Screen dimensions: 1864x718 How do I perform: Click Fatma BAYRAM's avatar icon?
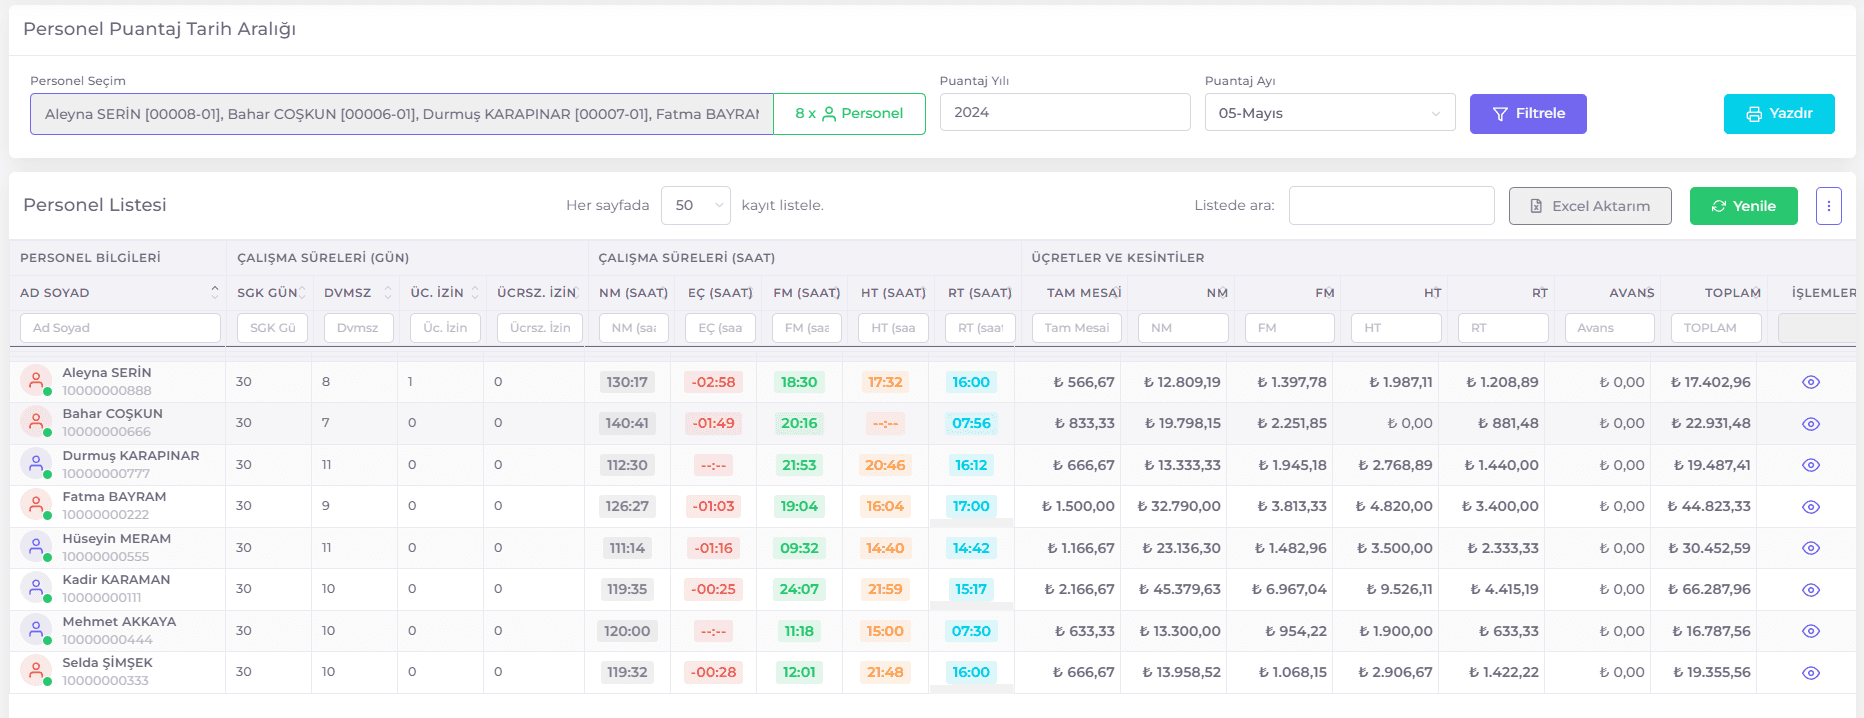pyautogui.click(x=36, y=505)
